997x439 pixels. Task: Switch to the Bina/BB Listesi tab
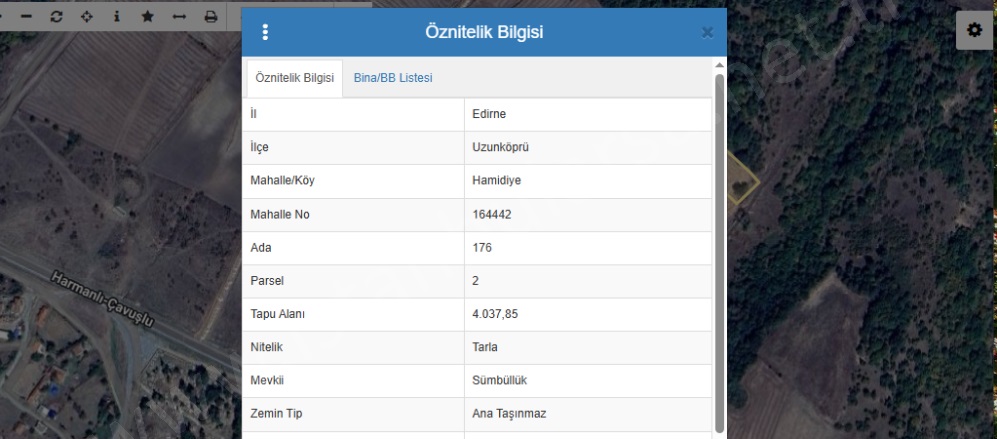coord(393,78)
